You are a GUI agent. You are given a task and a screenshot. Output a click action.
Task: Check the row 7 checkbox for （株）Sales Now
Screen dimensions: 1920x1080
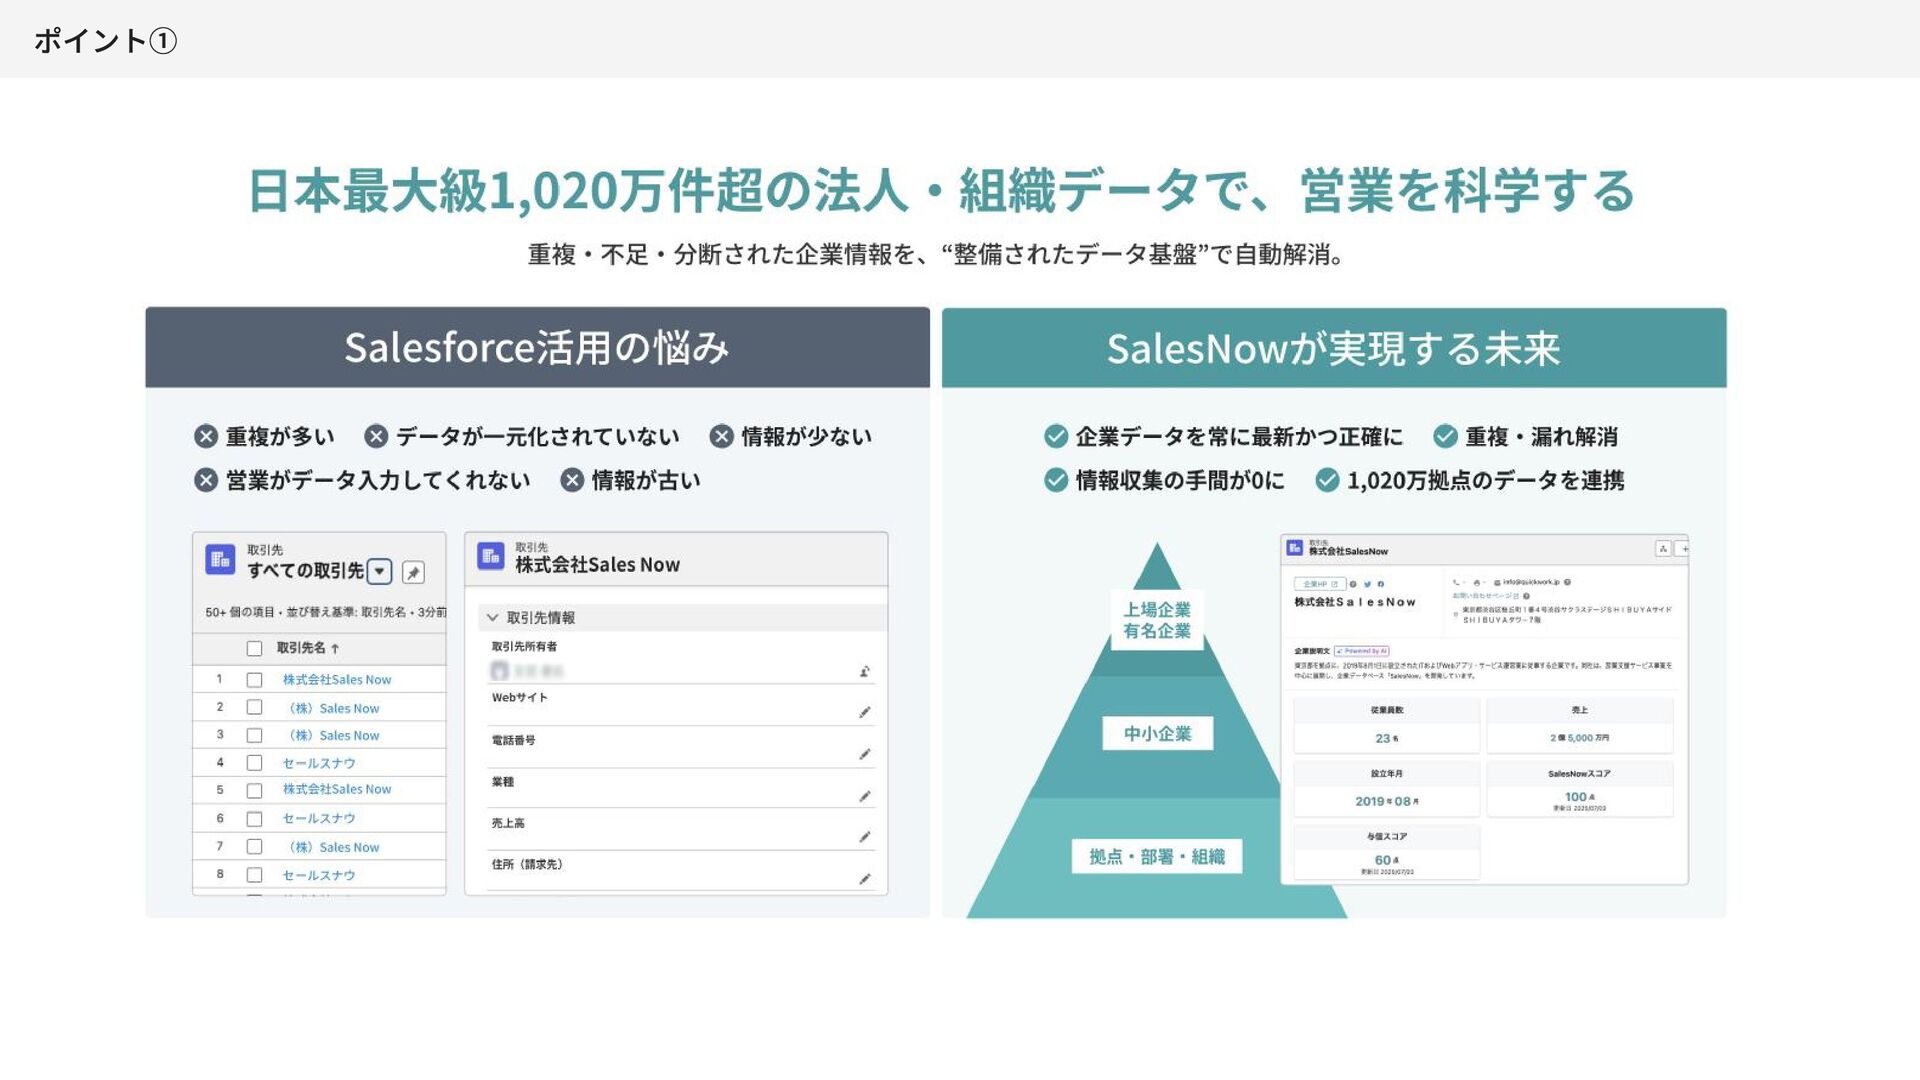coord(254,847)
